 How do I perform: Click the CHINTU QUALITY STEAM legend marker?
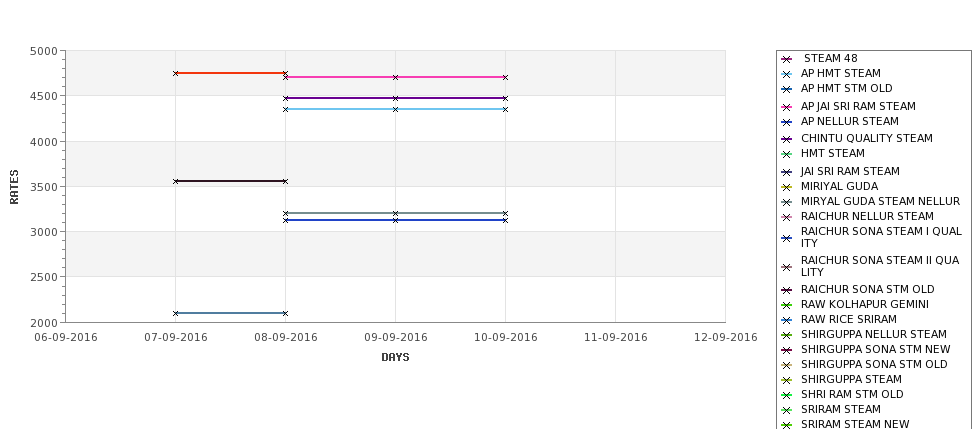point(786,140)
